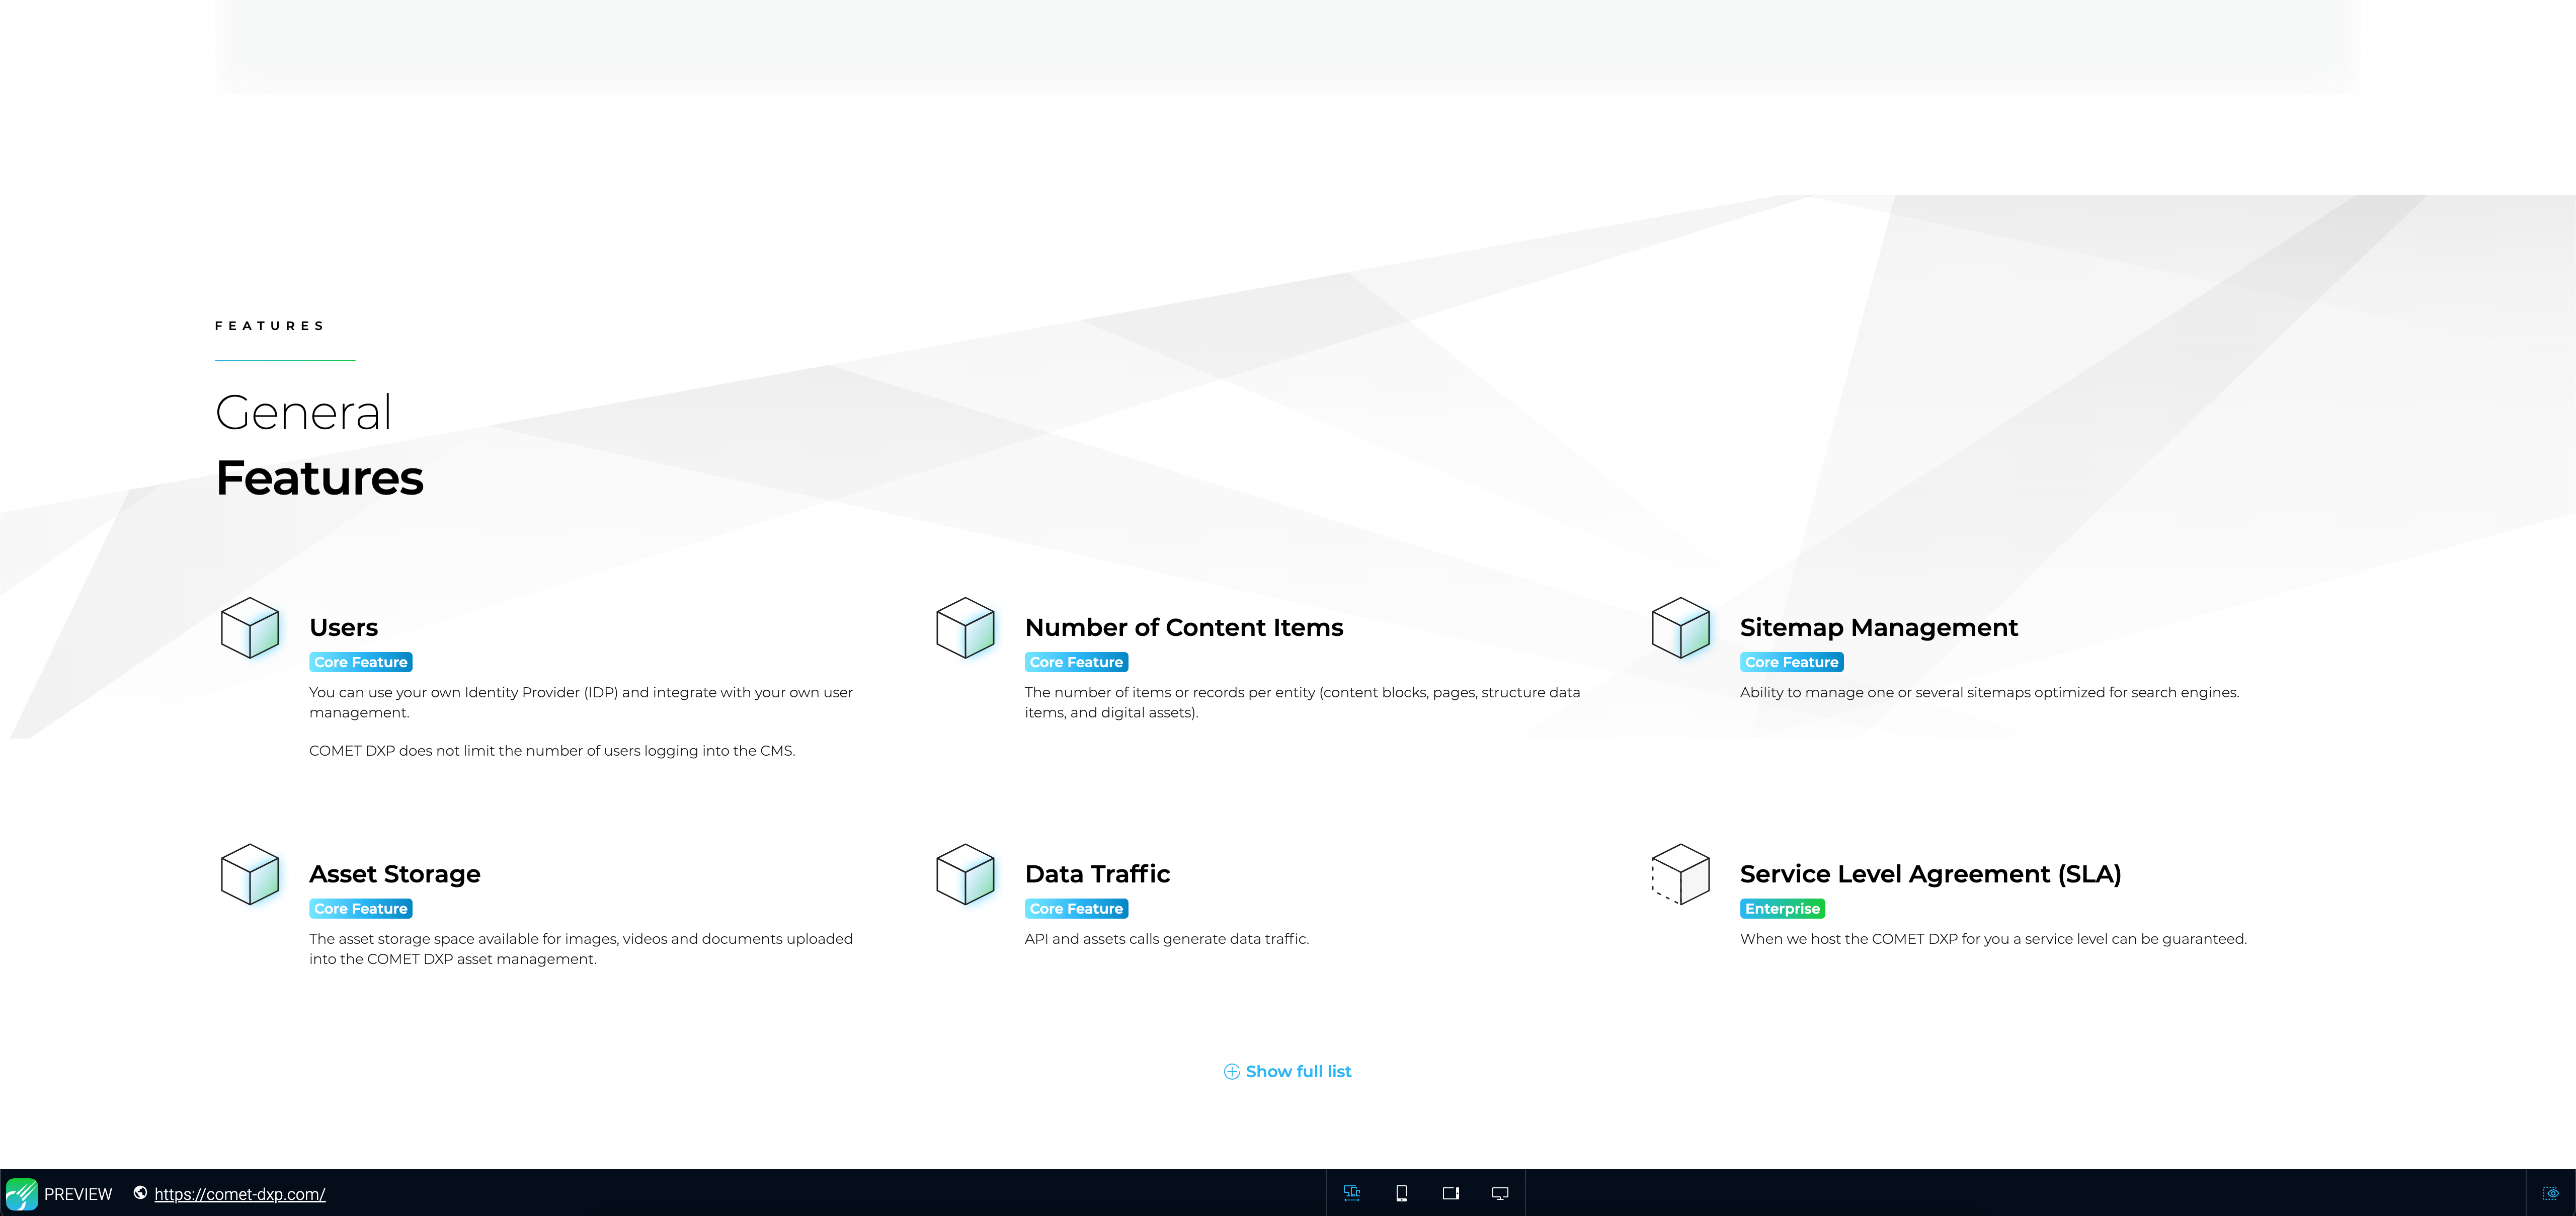Toggle preview visibility with the eye icon
2576x1216 pixels.
(x=2551, y=1193)
